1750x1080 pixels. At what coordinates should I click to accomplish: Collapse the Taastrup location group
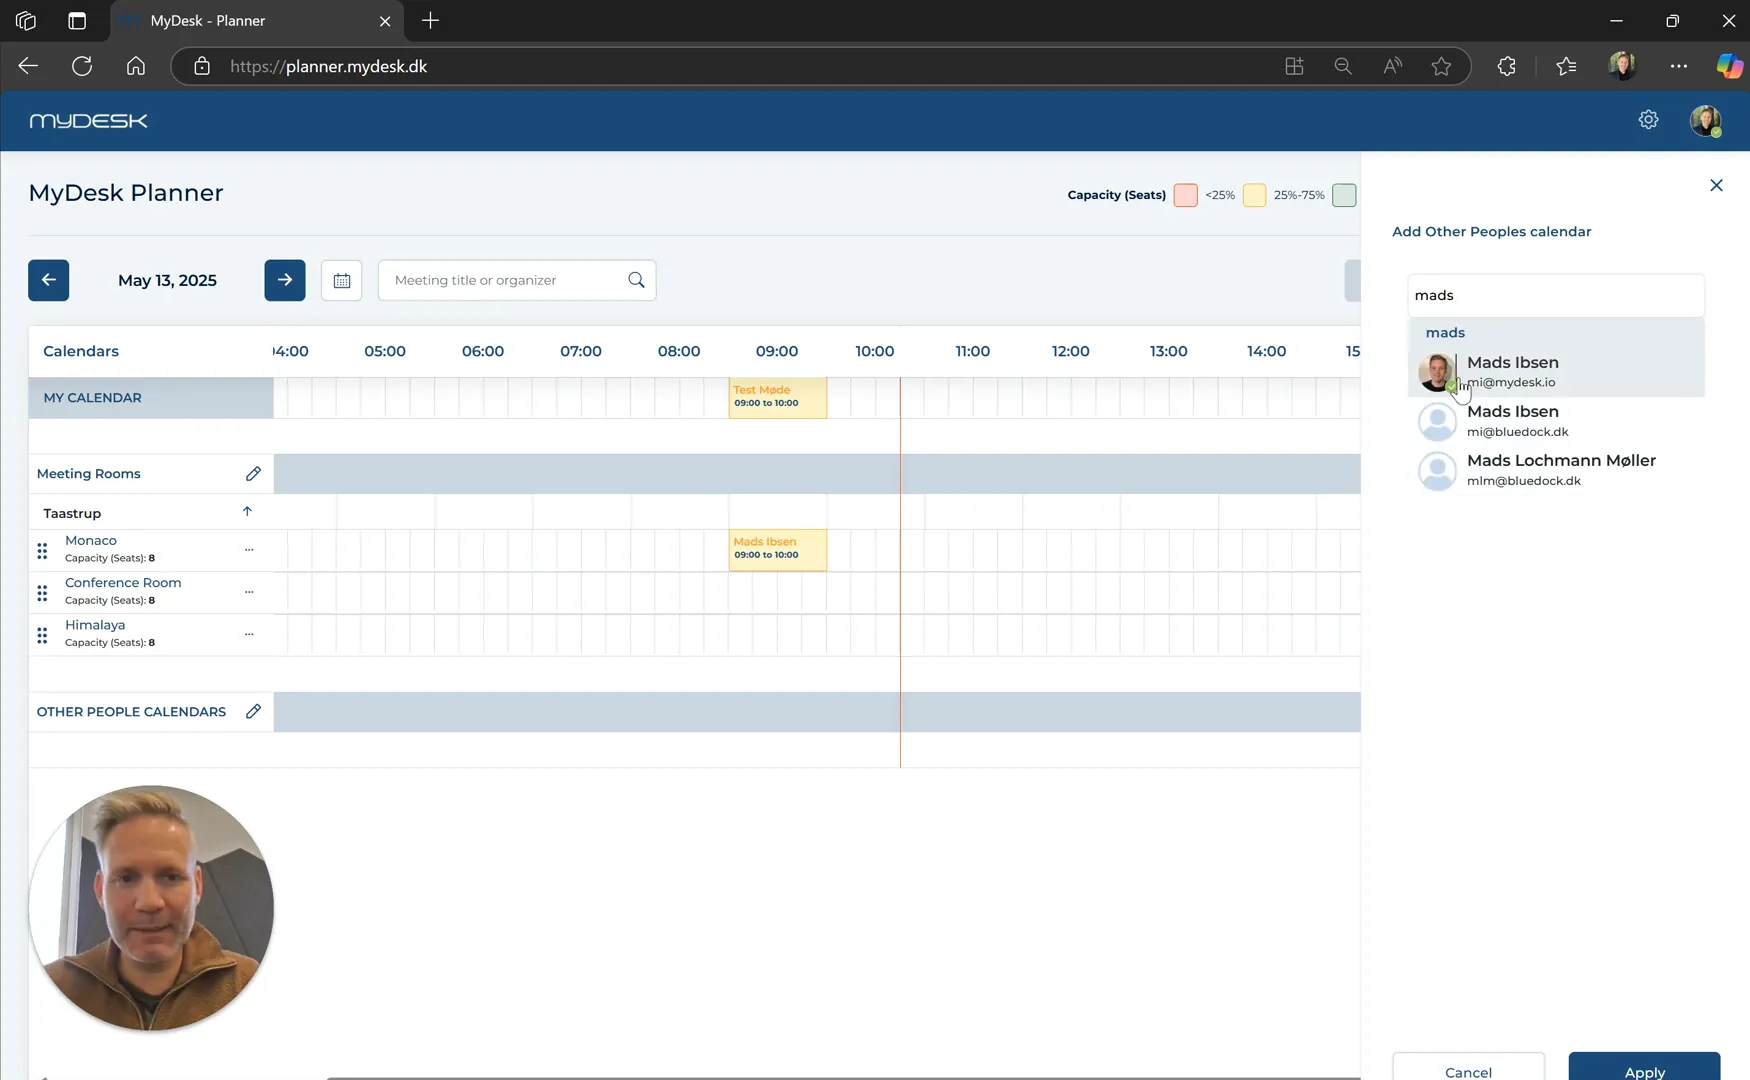pyautogui.click(x=247, y=512)
